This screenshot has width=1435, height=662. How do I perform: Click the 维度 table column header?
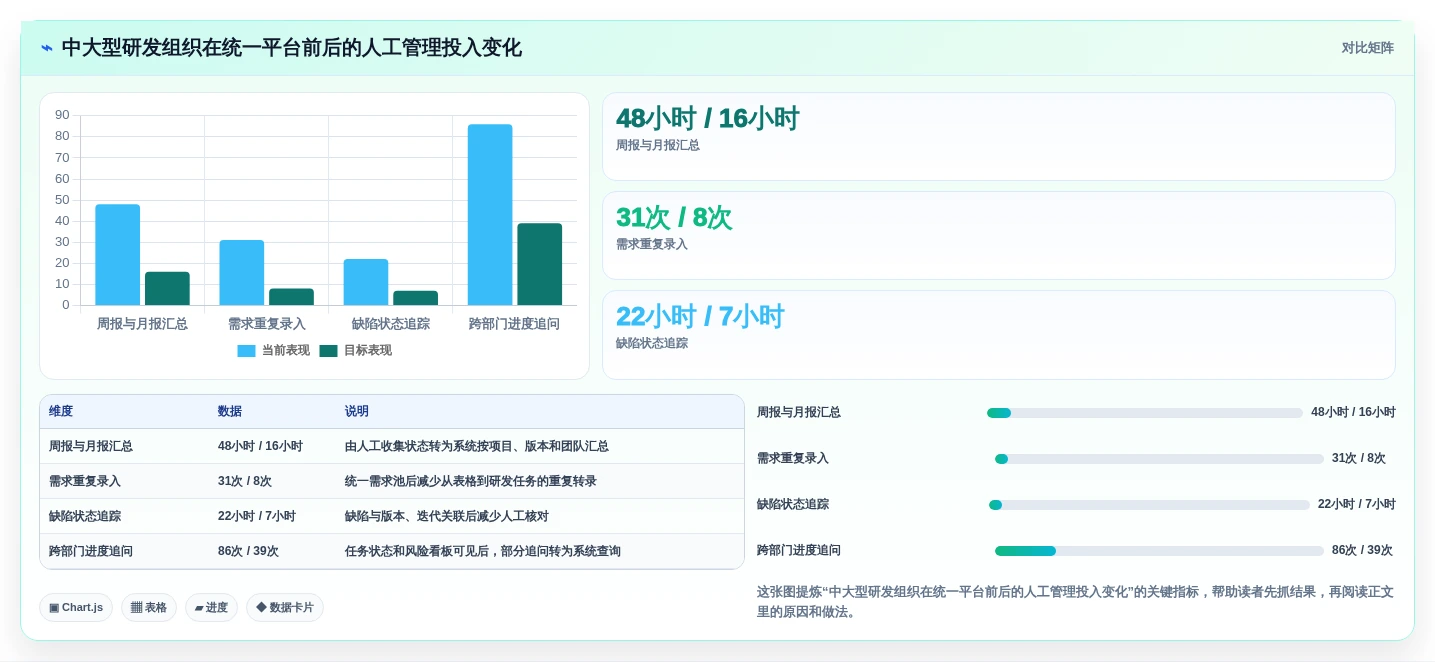pyautogui.click(x=61, y=412)
